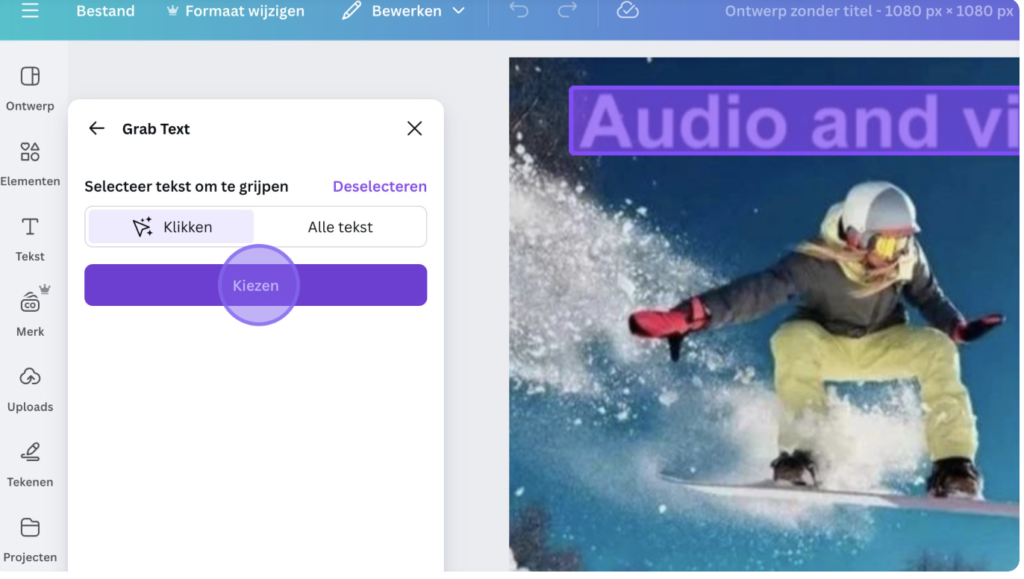
Task: Redo the last action
Action: point(568,10)
